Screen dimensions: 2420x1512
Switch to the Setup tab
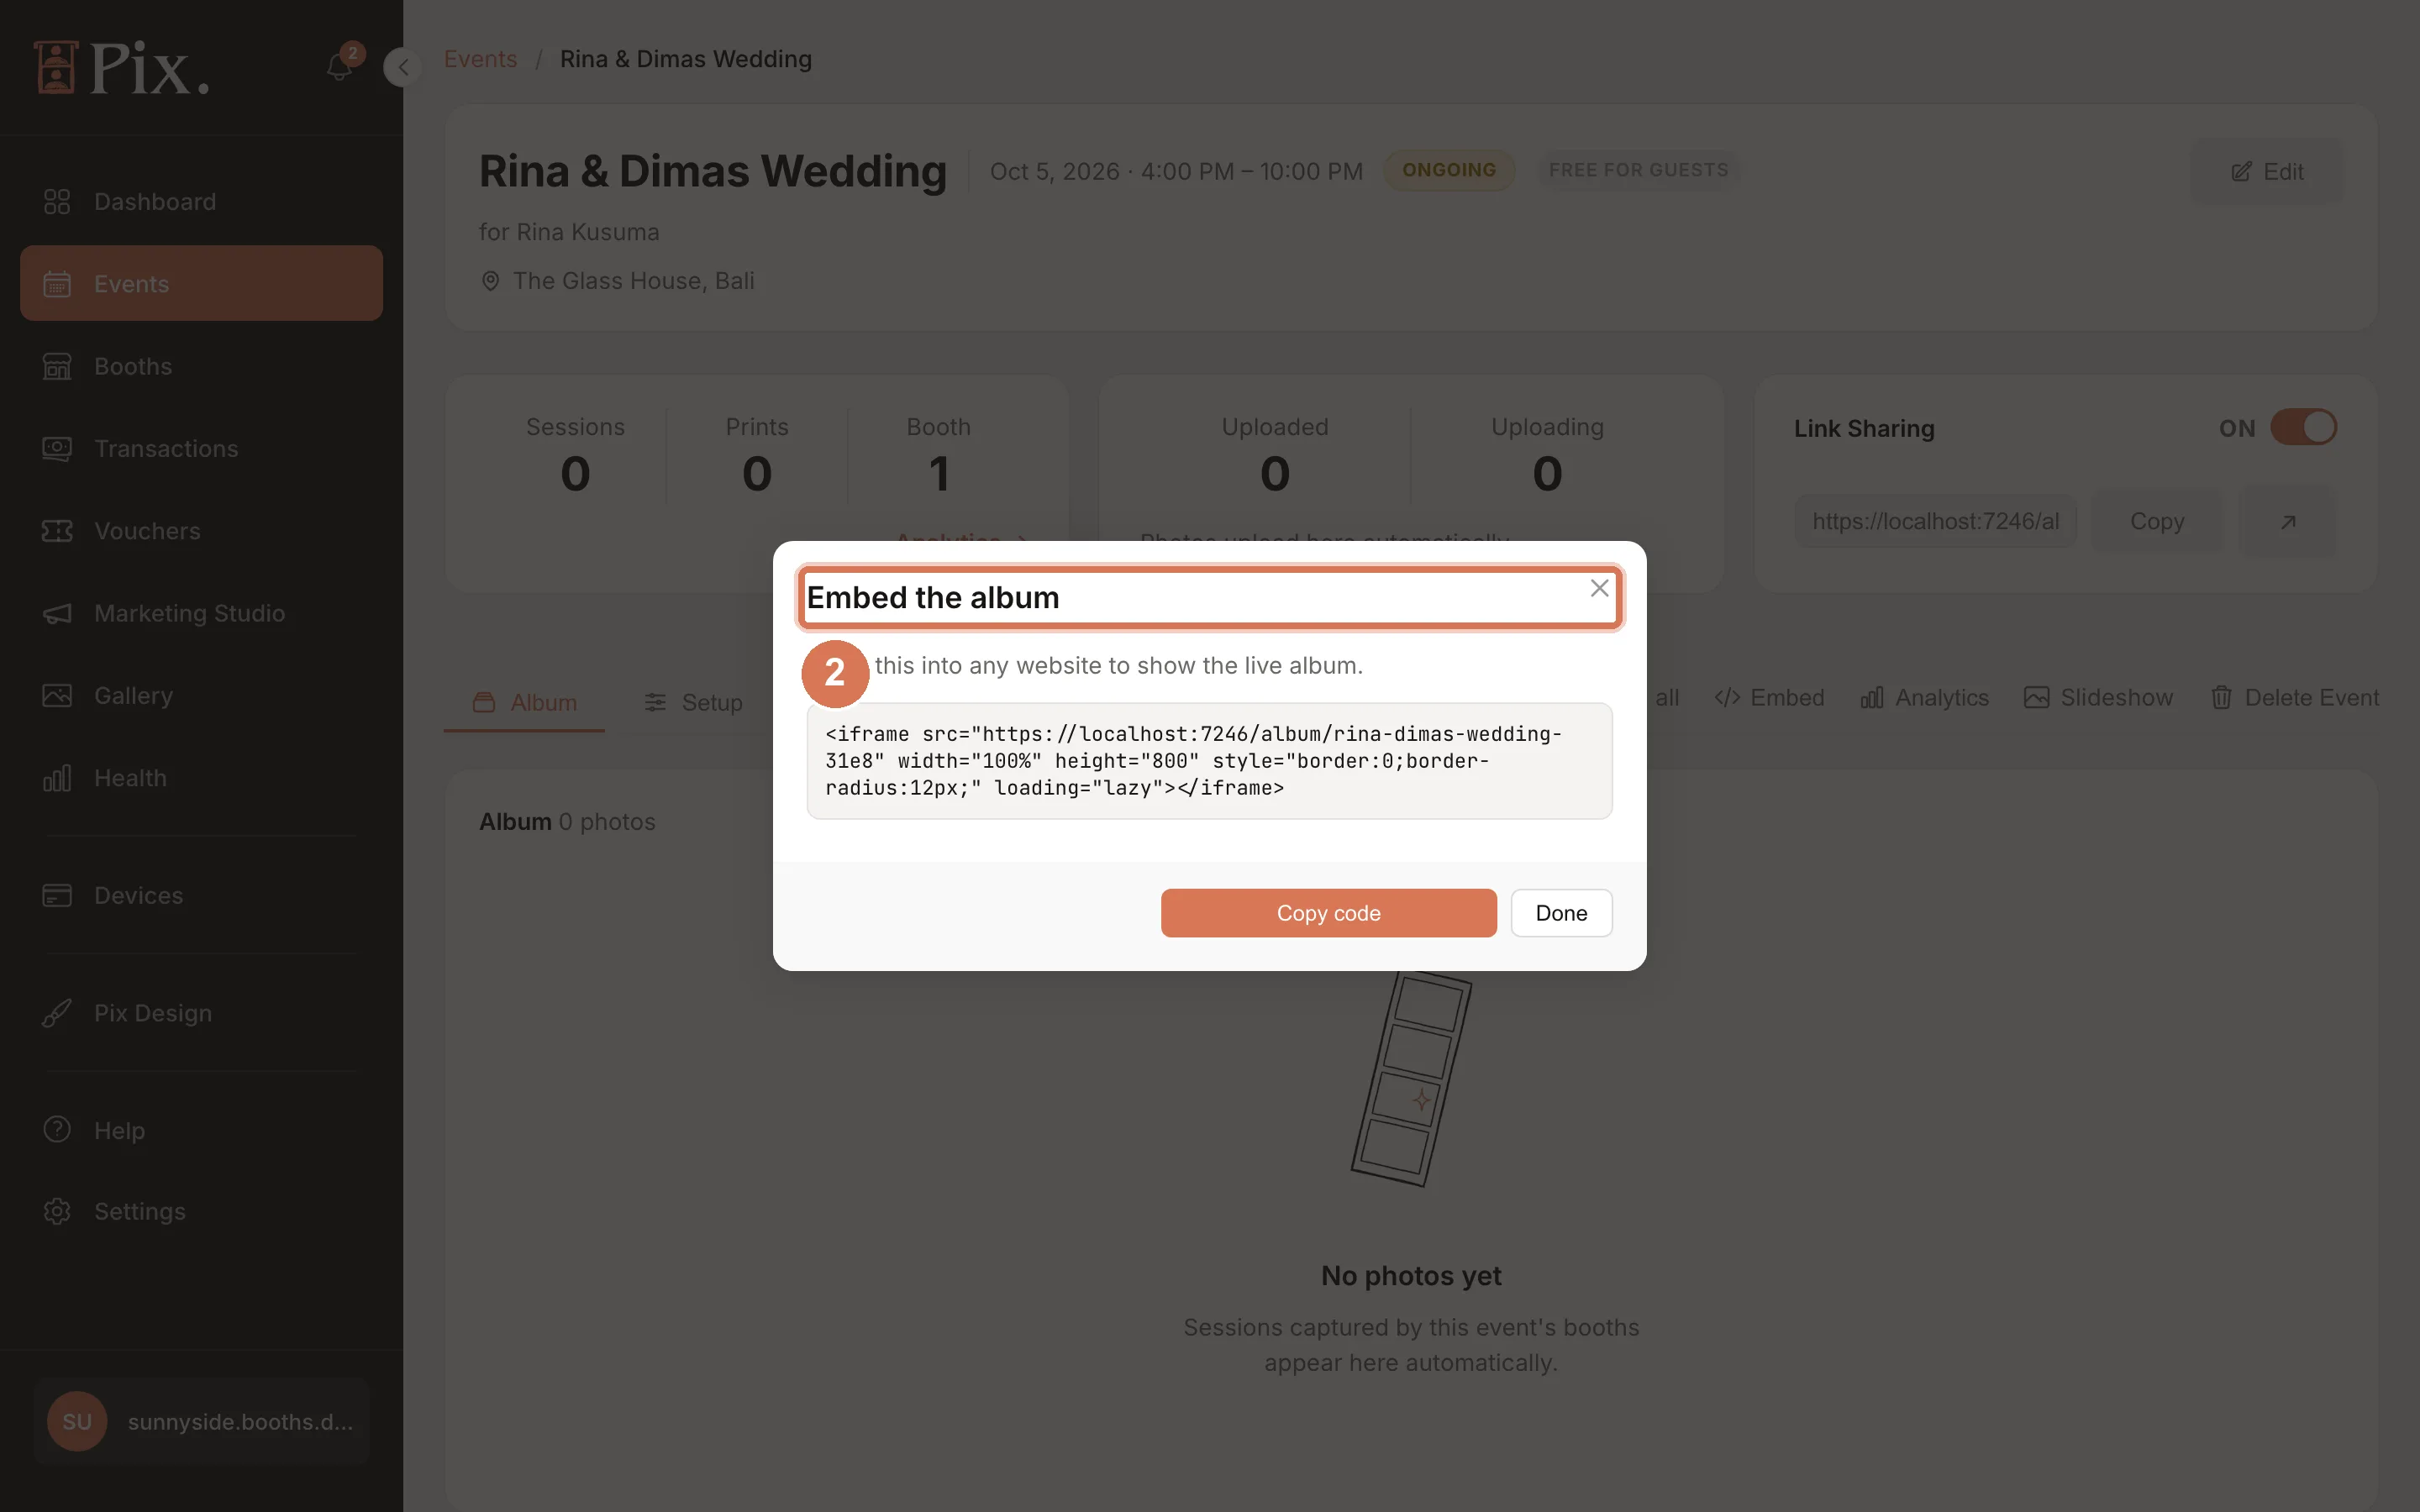[693, 702]
